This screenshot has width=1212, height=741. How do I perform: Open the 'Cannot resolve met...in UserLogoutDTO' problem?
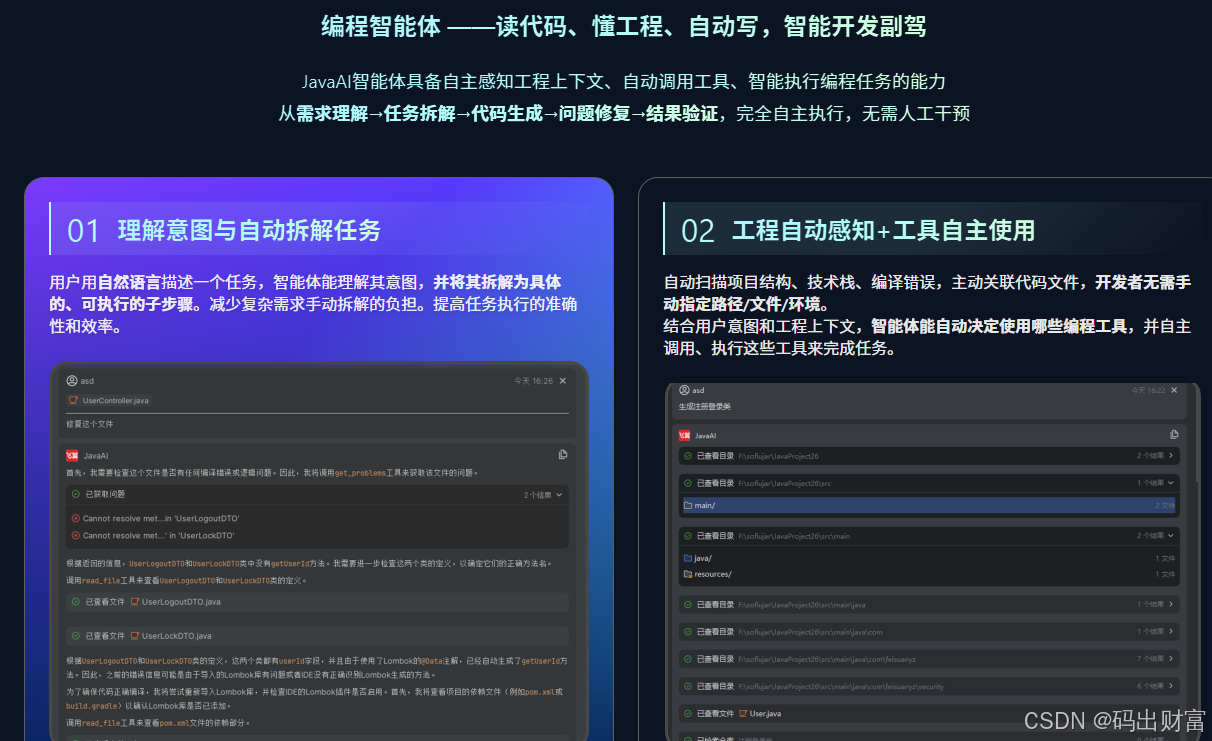(161, 518)
